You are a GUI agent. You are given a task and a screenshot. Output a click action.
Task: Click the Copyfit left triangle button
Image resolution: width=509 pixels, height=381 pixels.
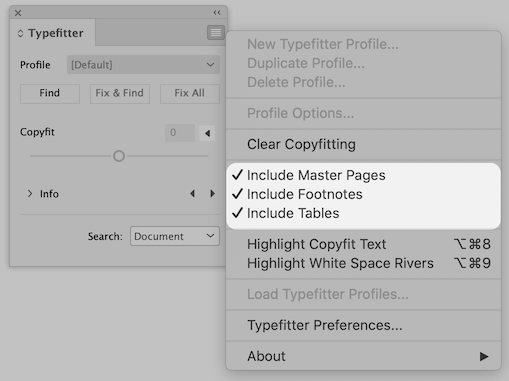click(207, 133)
